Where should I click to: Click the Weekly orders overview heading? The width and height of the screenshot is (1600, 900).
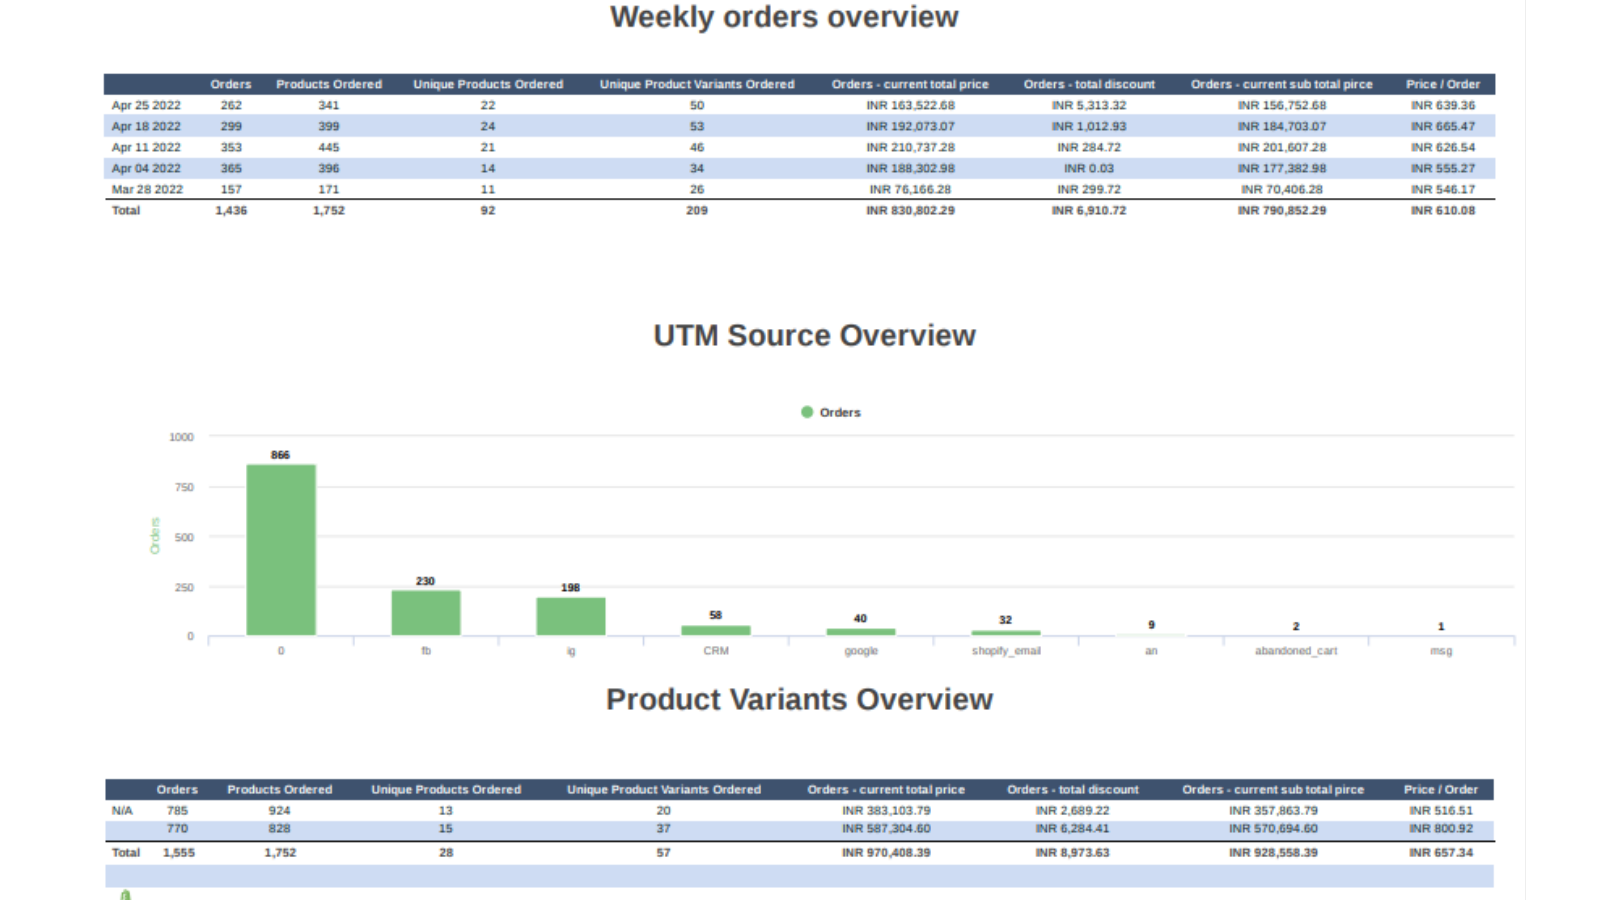point(784,17)
